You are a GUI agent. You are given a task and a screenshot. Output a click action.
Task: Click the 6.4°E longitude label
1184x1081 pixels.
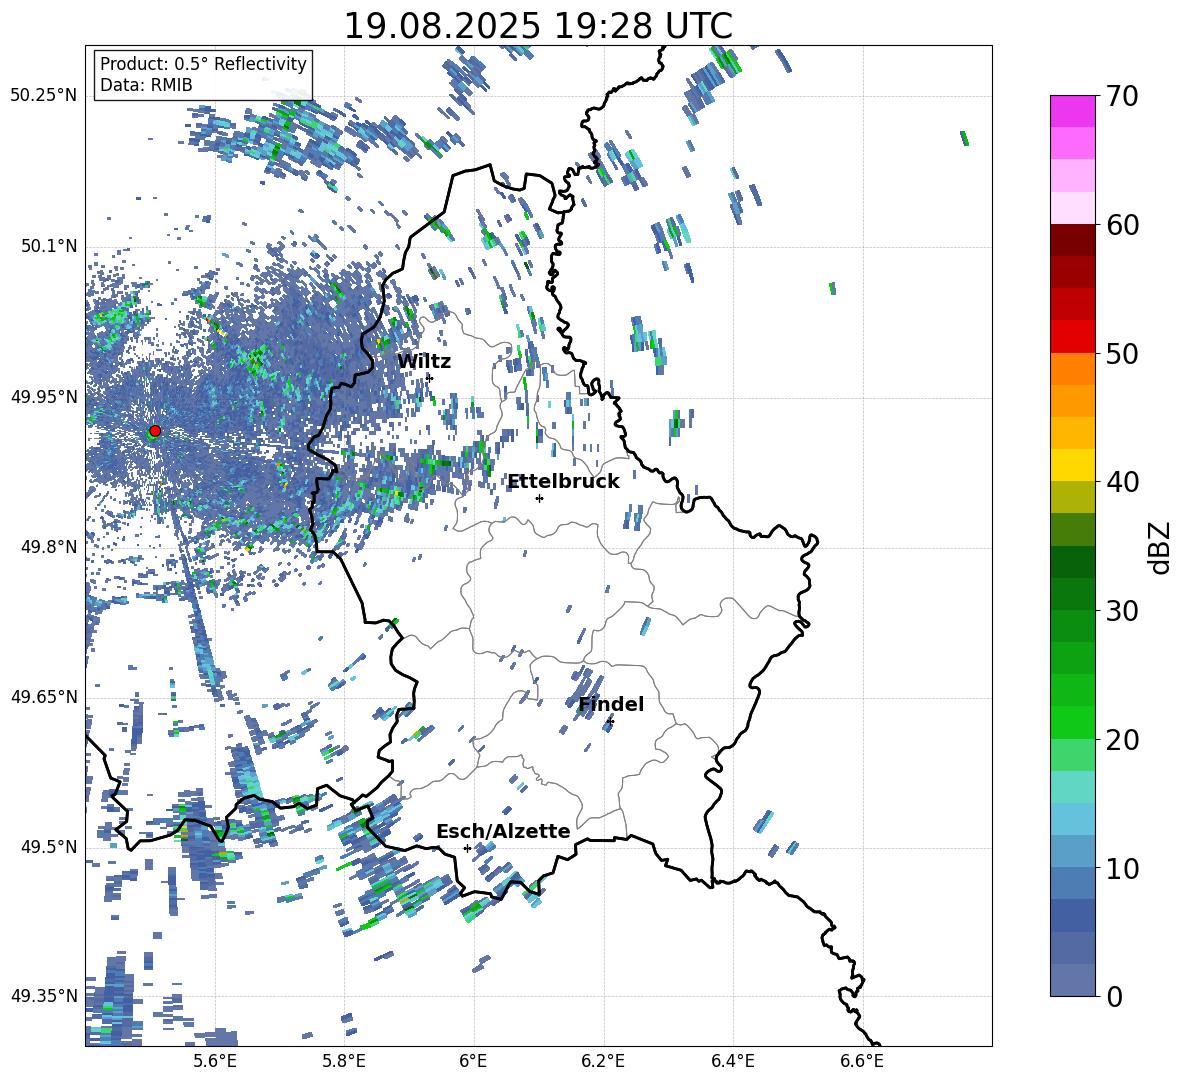(732, 1061)
